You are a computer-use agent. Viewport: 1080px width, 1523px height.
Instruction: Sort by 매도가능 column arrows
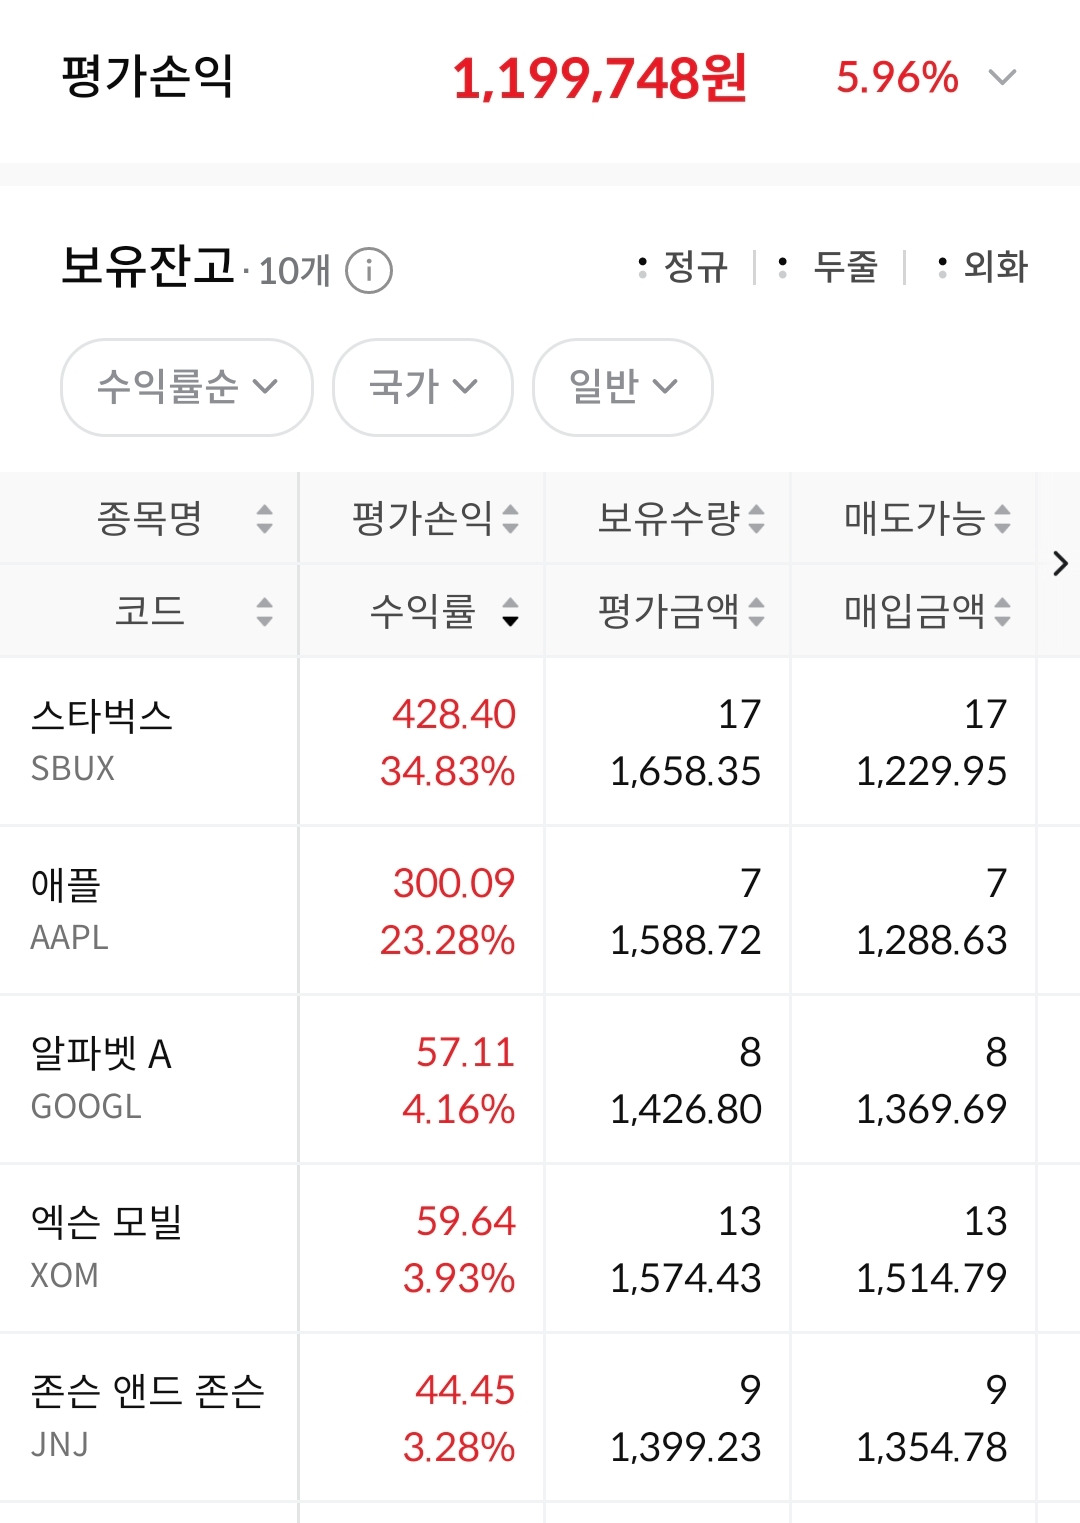tap(1002, 518)
